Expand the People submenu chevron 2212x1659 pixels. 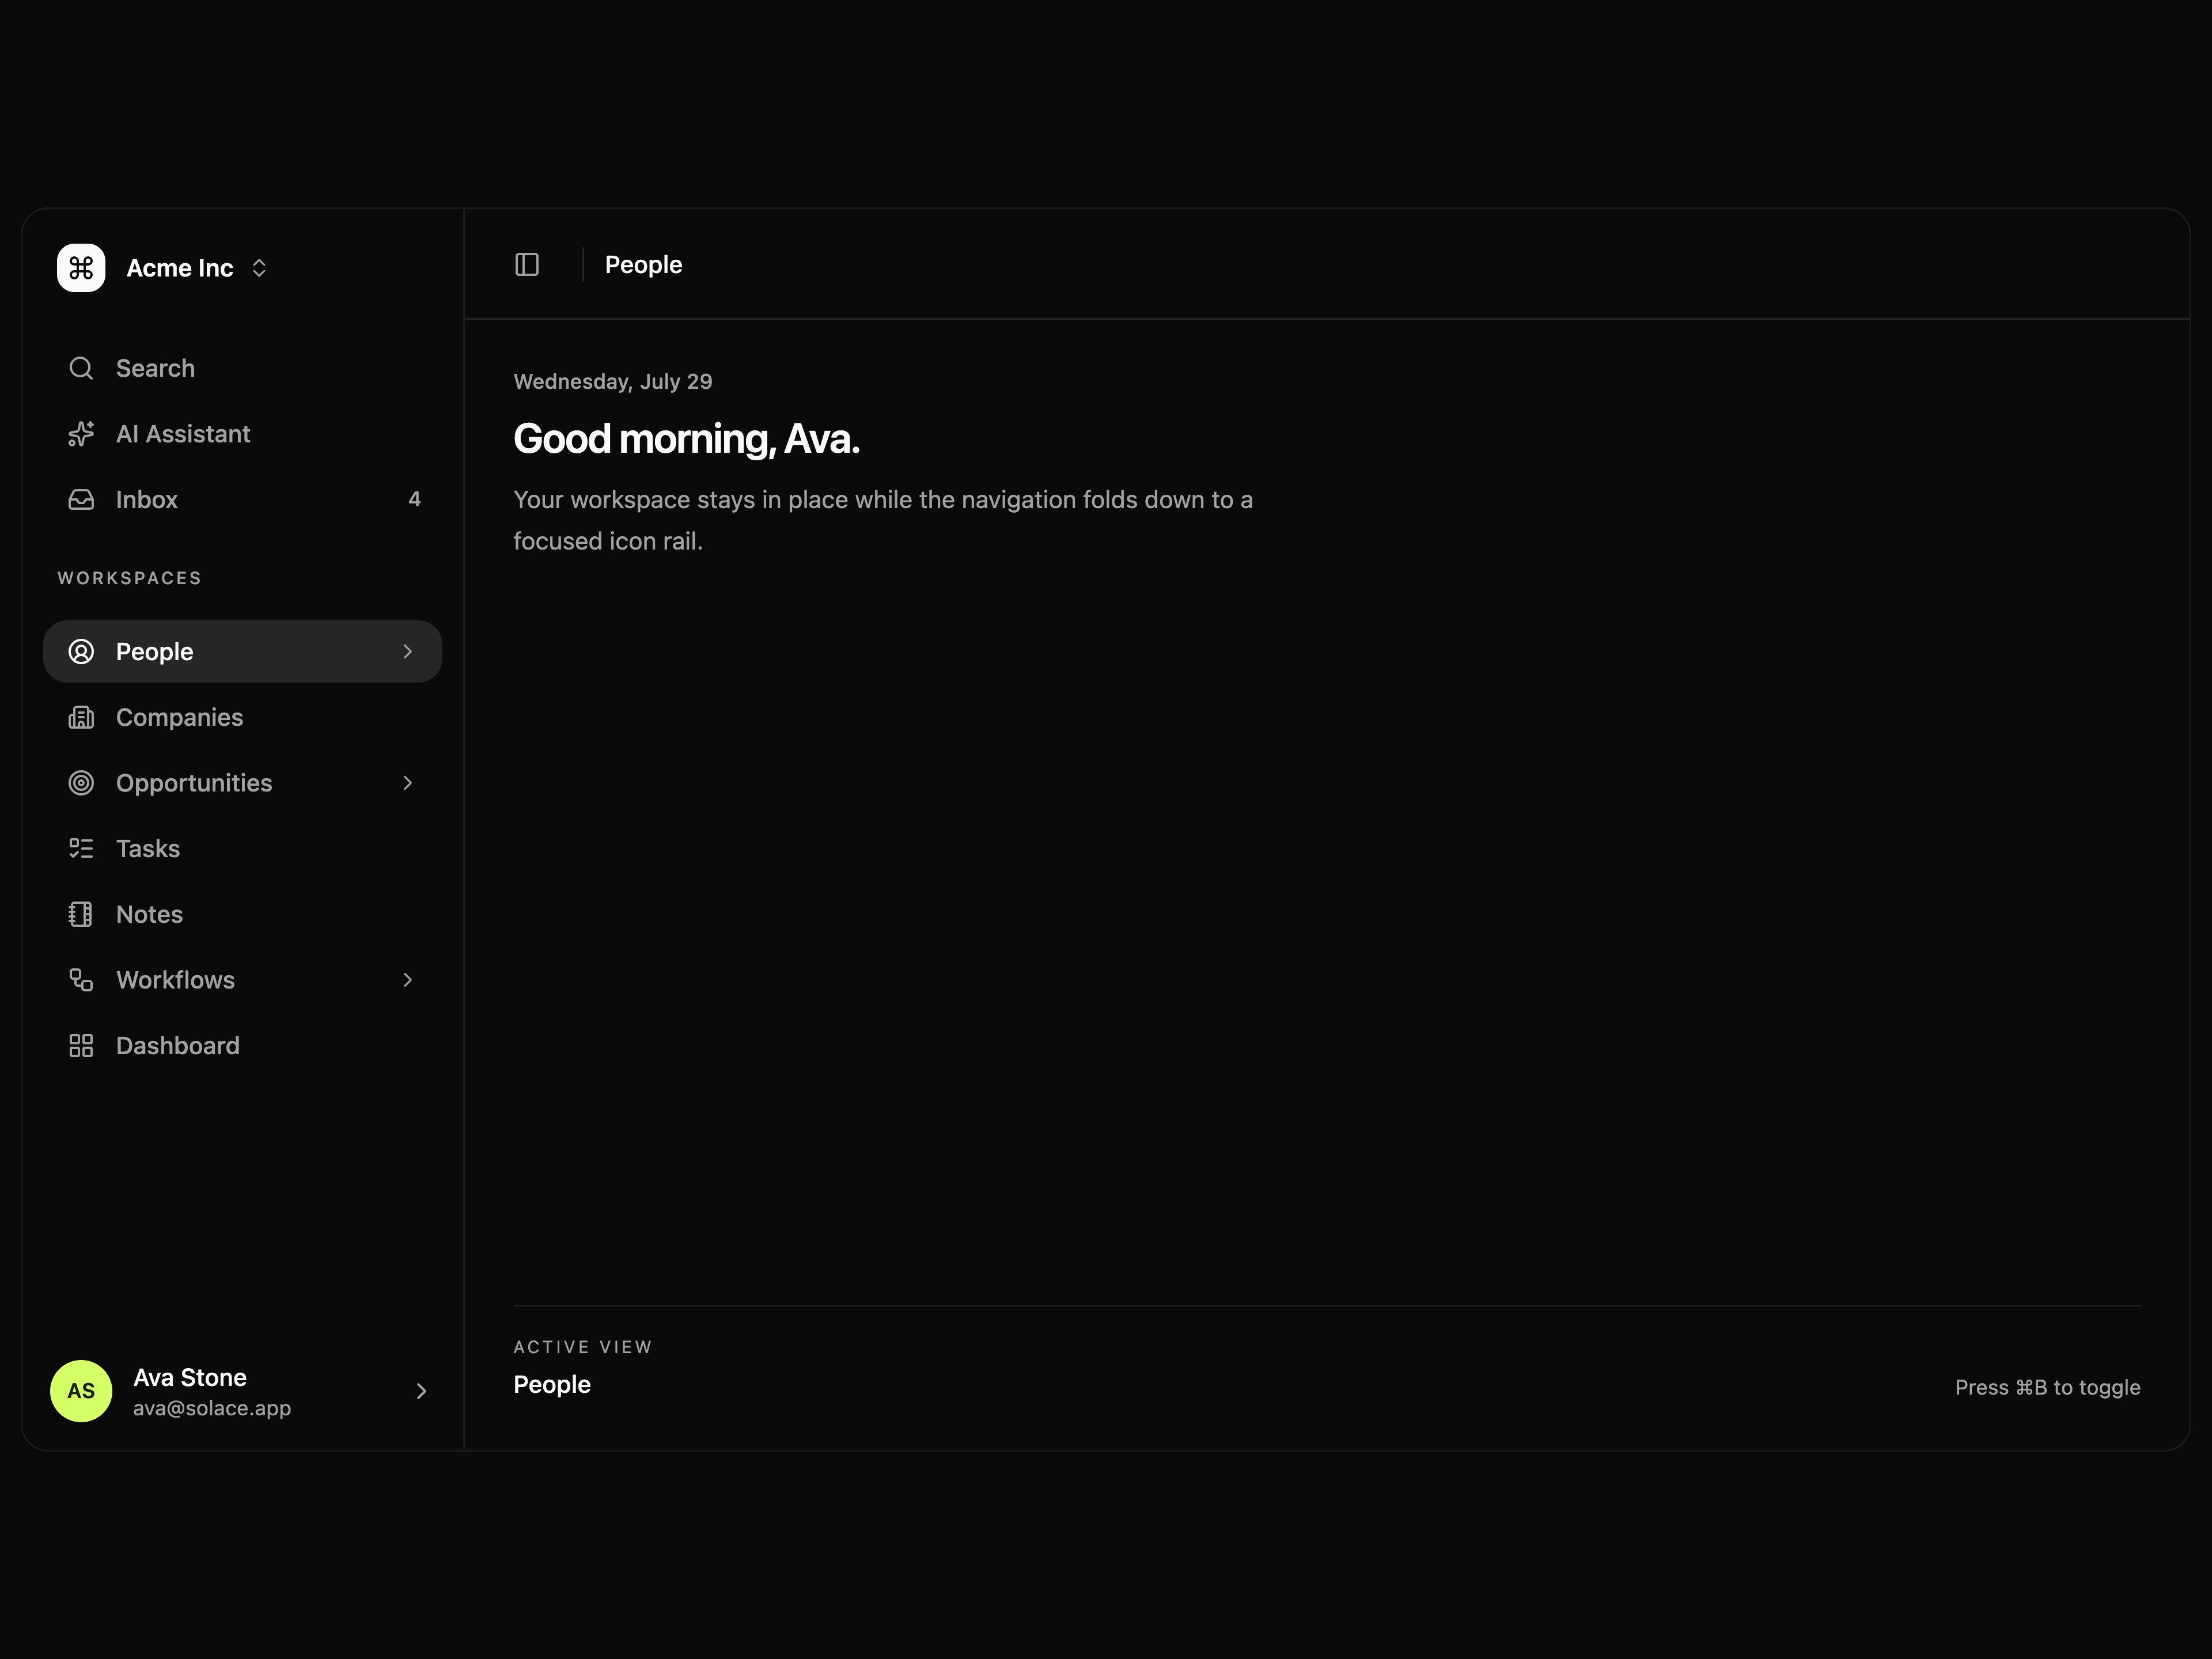(407, 652)
